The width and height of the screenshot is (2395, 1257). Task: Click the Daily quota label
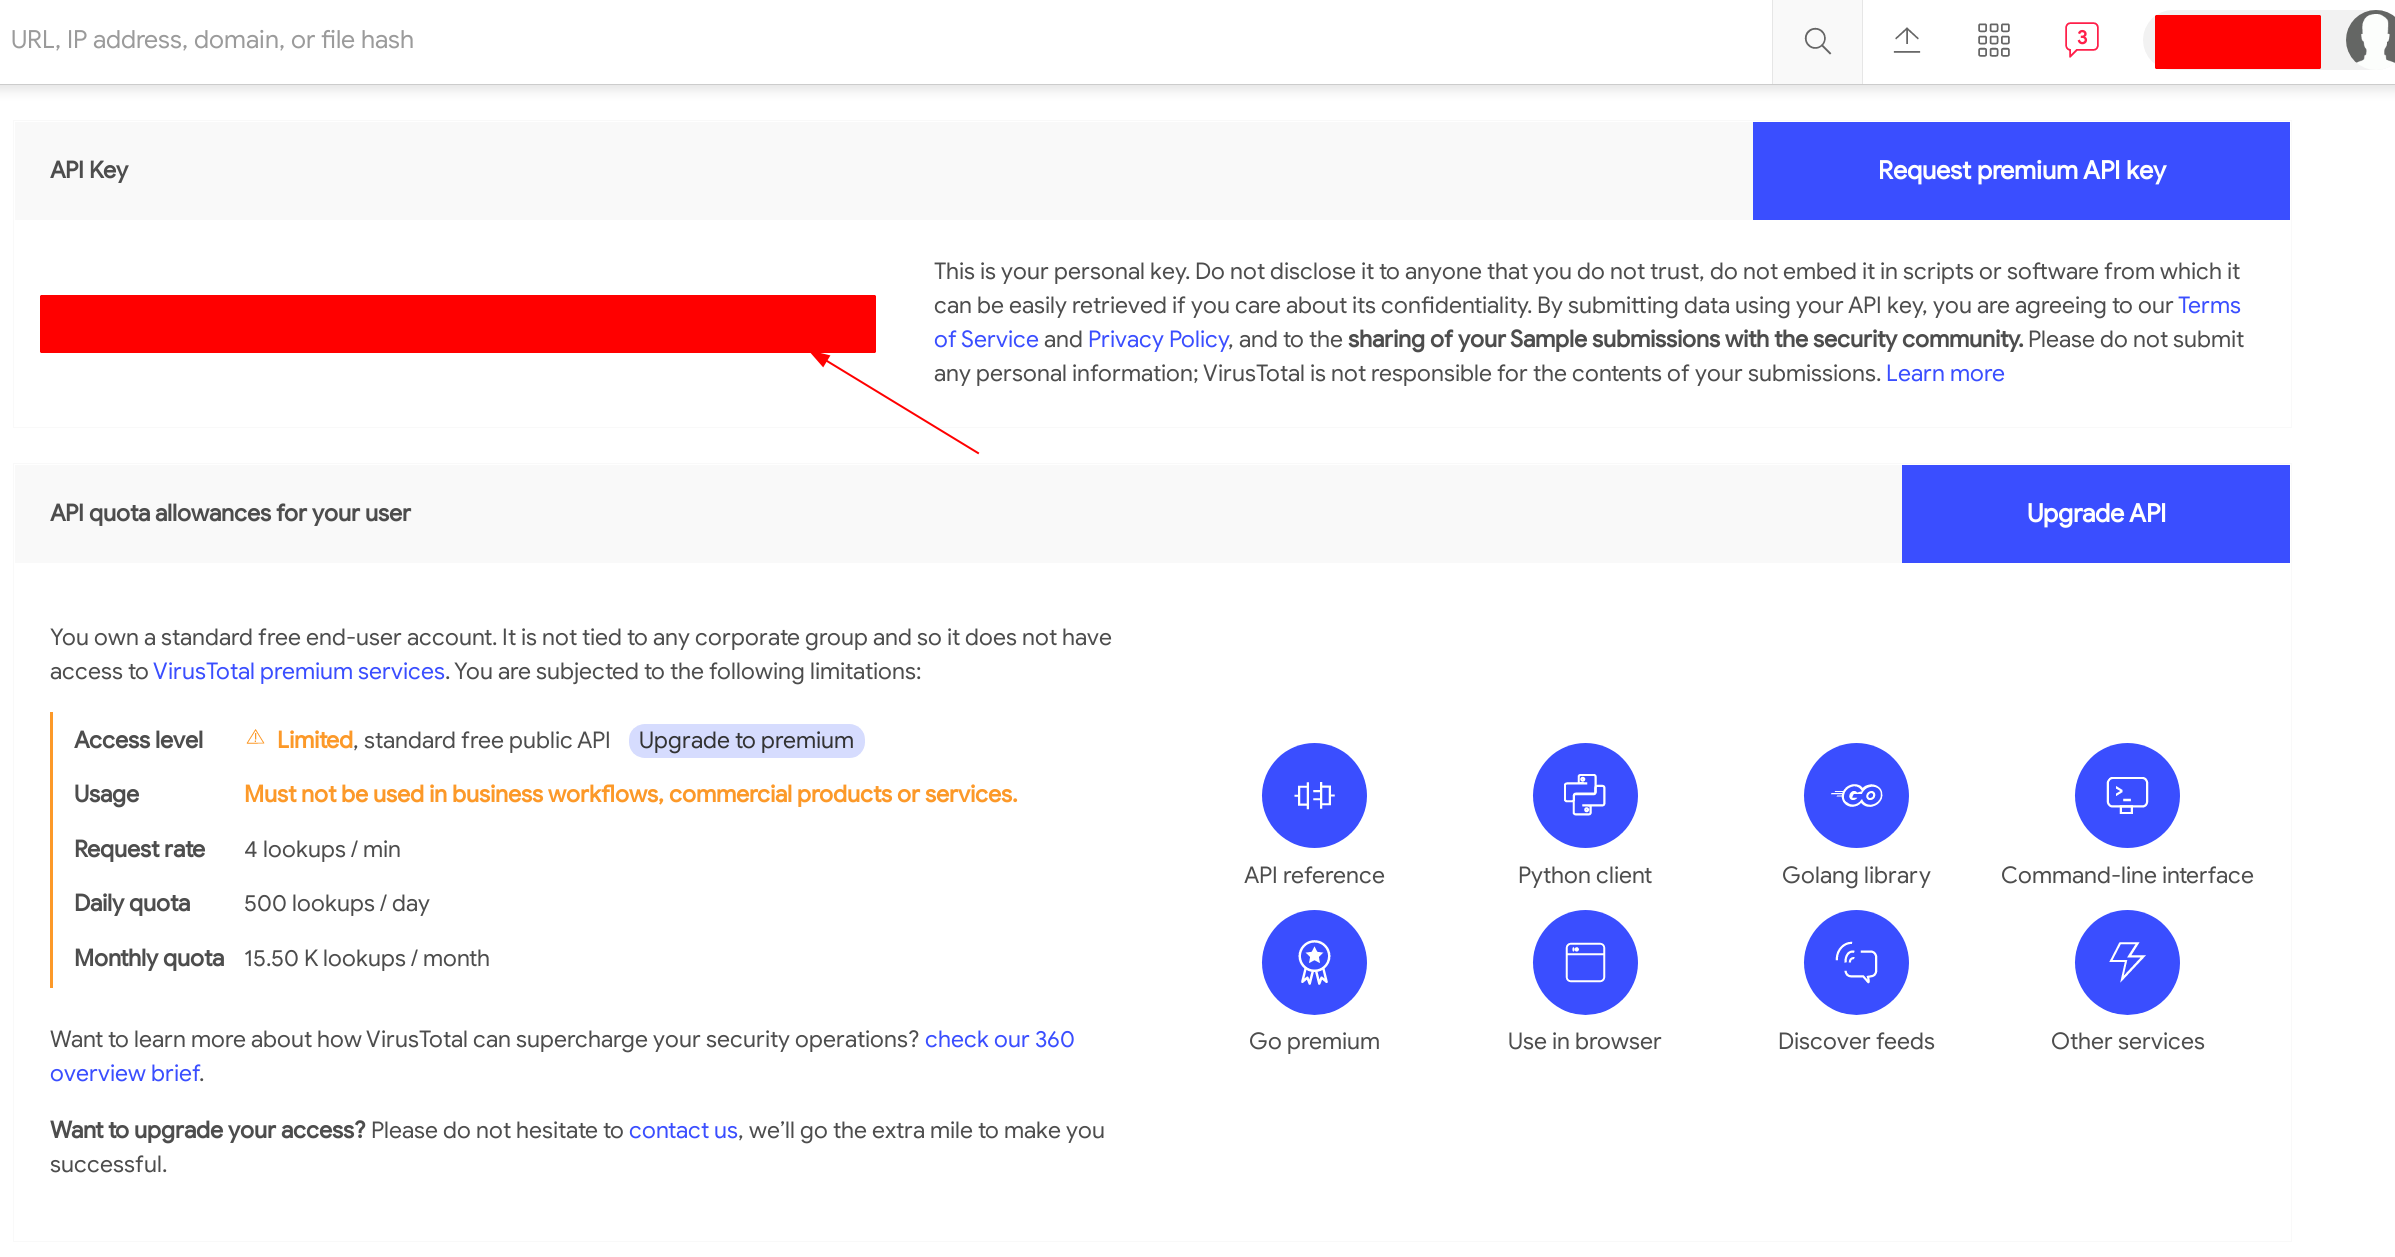tap(132, 903)
